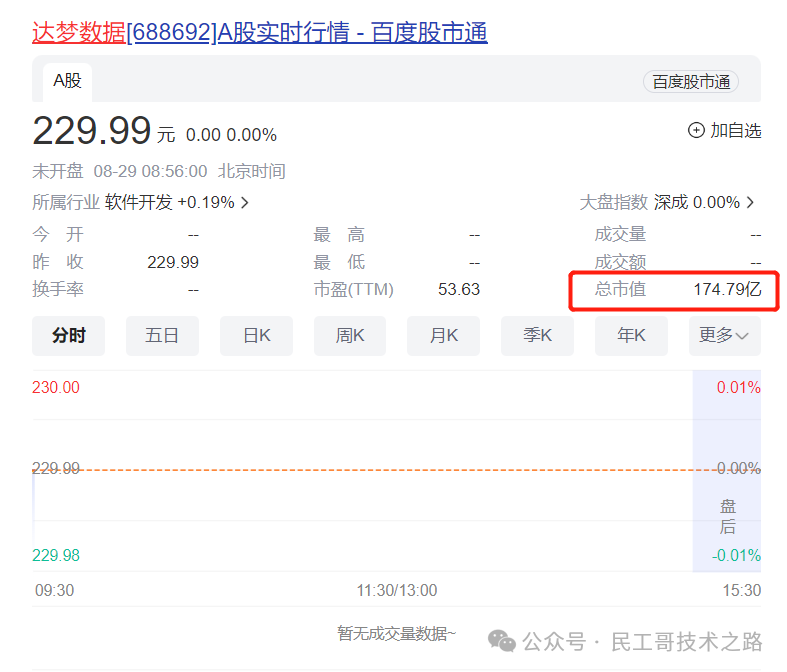Screen dimensions: 787x672
Task: Add the stock via the 加自选 label
Action: [736, 130]
